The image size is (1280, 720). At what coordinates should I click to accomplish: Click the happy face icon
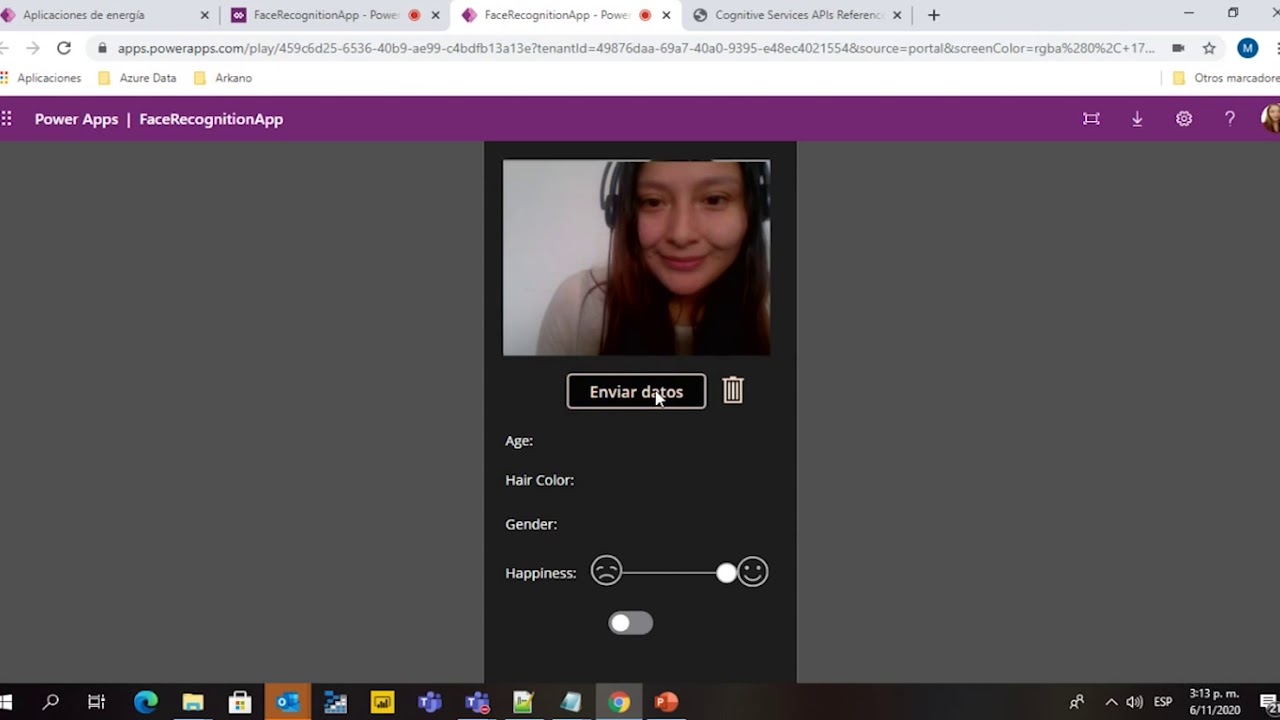[753, 571]
